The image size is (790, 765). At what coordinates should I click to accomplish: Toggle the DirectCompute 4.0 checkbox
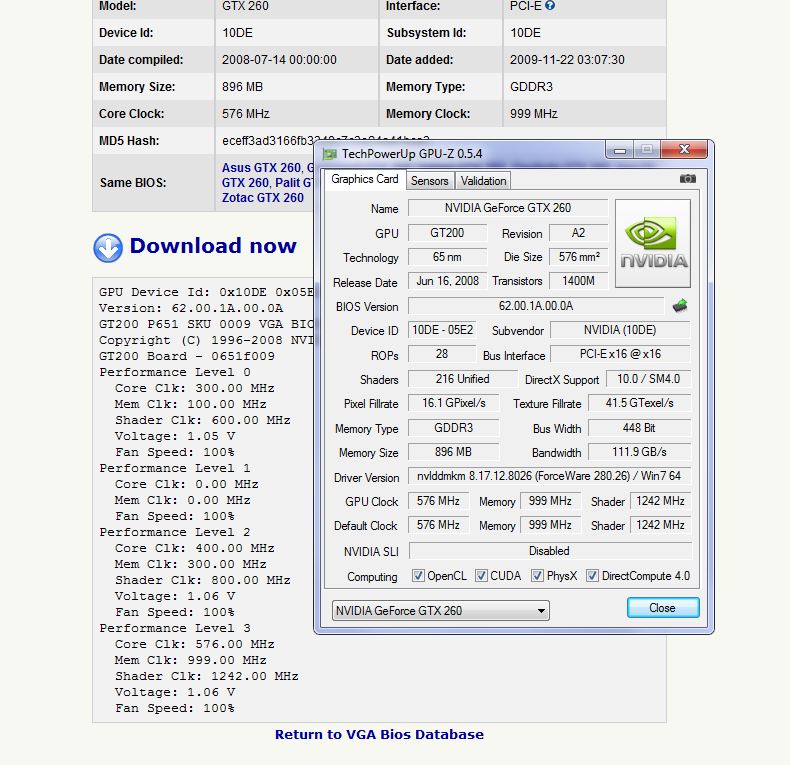click(592, 576)
